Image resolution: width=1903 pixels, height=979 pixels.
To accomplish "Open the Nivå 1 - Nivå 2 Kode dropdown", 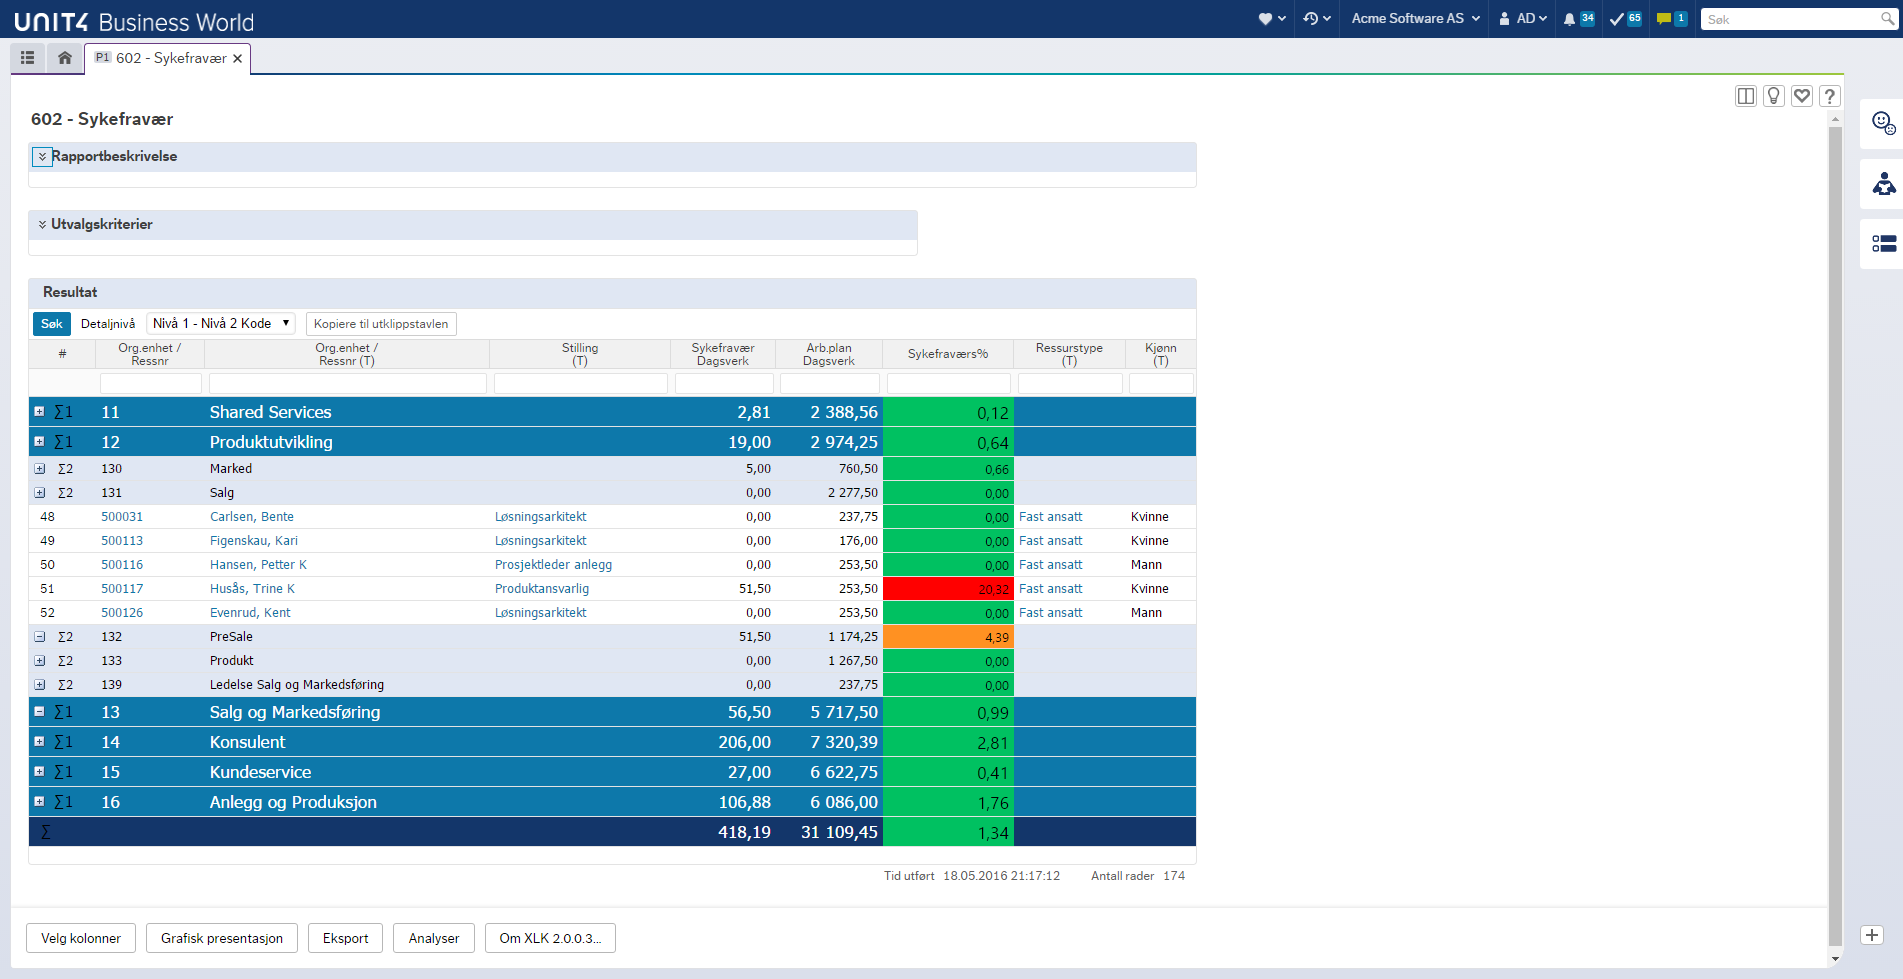I will 221,323.
